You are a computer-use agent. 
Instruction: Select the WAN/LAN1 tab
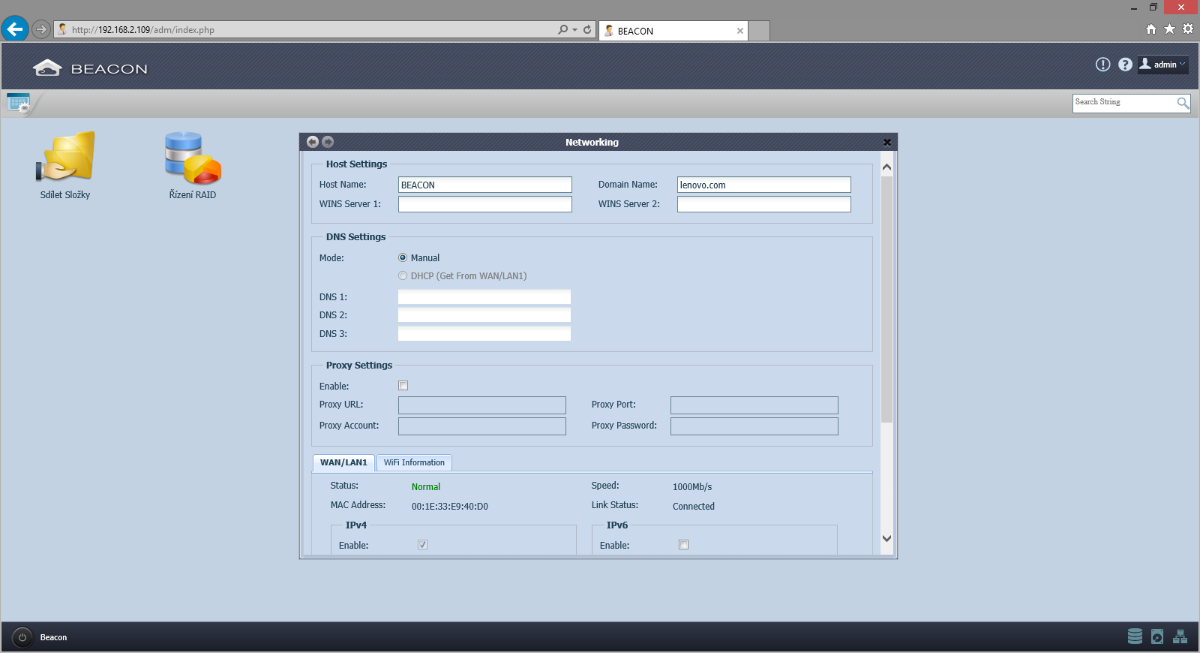point(343,462)
